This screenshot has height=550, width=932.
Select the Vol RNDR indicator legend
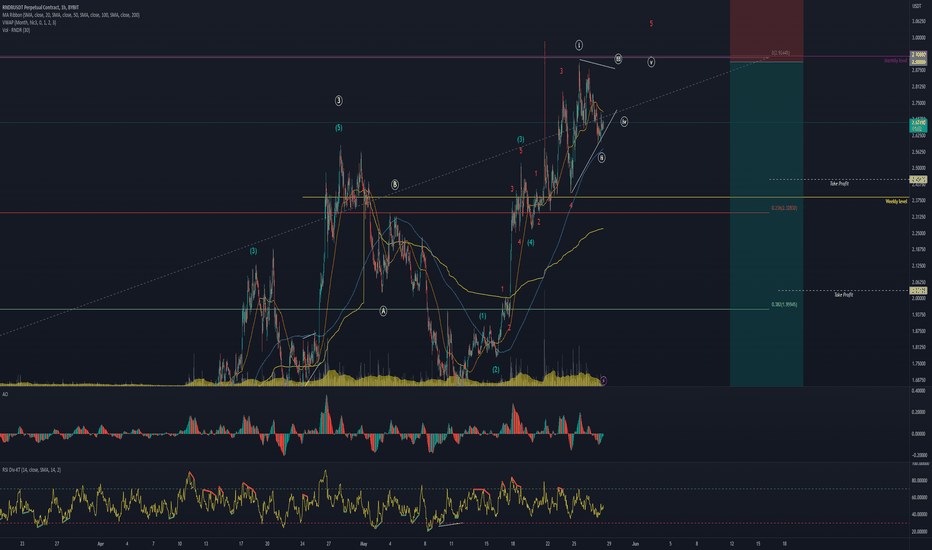pyautogui.click(x=16, y=30)
